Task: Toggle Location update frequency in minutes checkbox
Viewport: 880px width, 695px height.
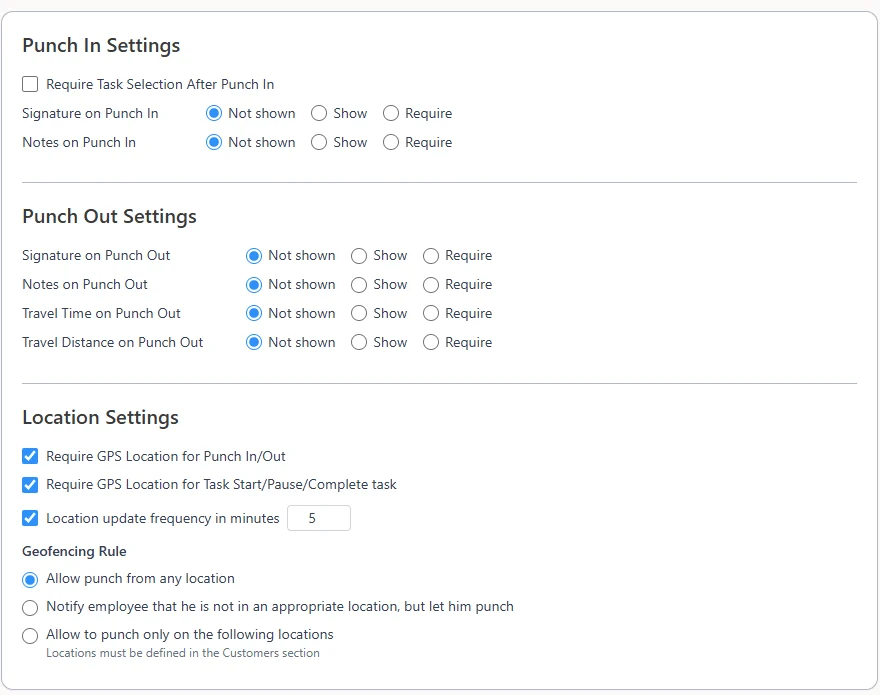Action: click(x=30, y=518)
